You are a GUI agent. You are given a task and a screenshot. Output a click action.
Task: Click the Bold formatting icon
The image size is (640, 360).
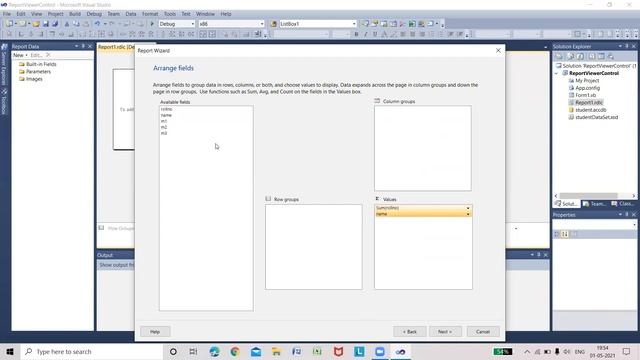click(356, 34)
